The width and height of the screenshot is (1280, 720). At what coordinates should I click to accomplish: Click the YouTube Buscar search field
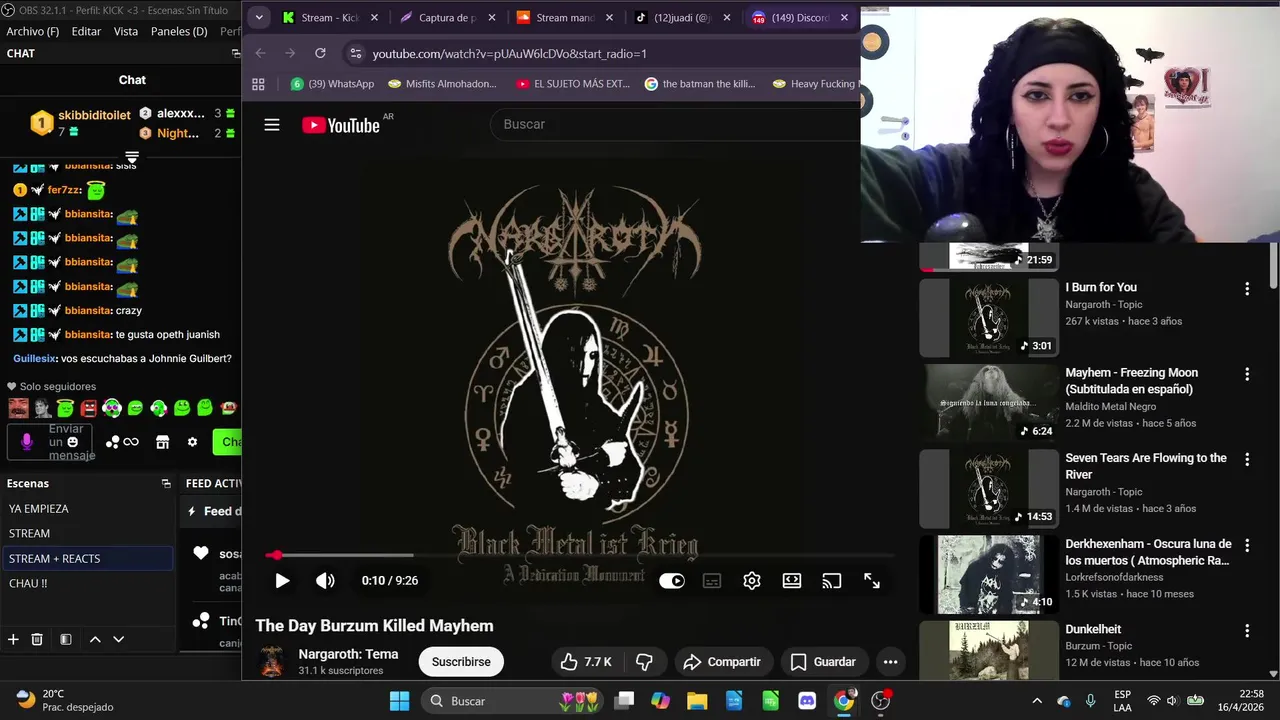pos(675,124)
